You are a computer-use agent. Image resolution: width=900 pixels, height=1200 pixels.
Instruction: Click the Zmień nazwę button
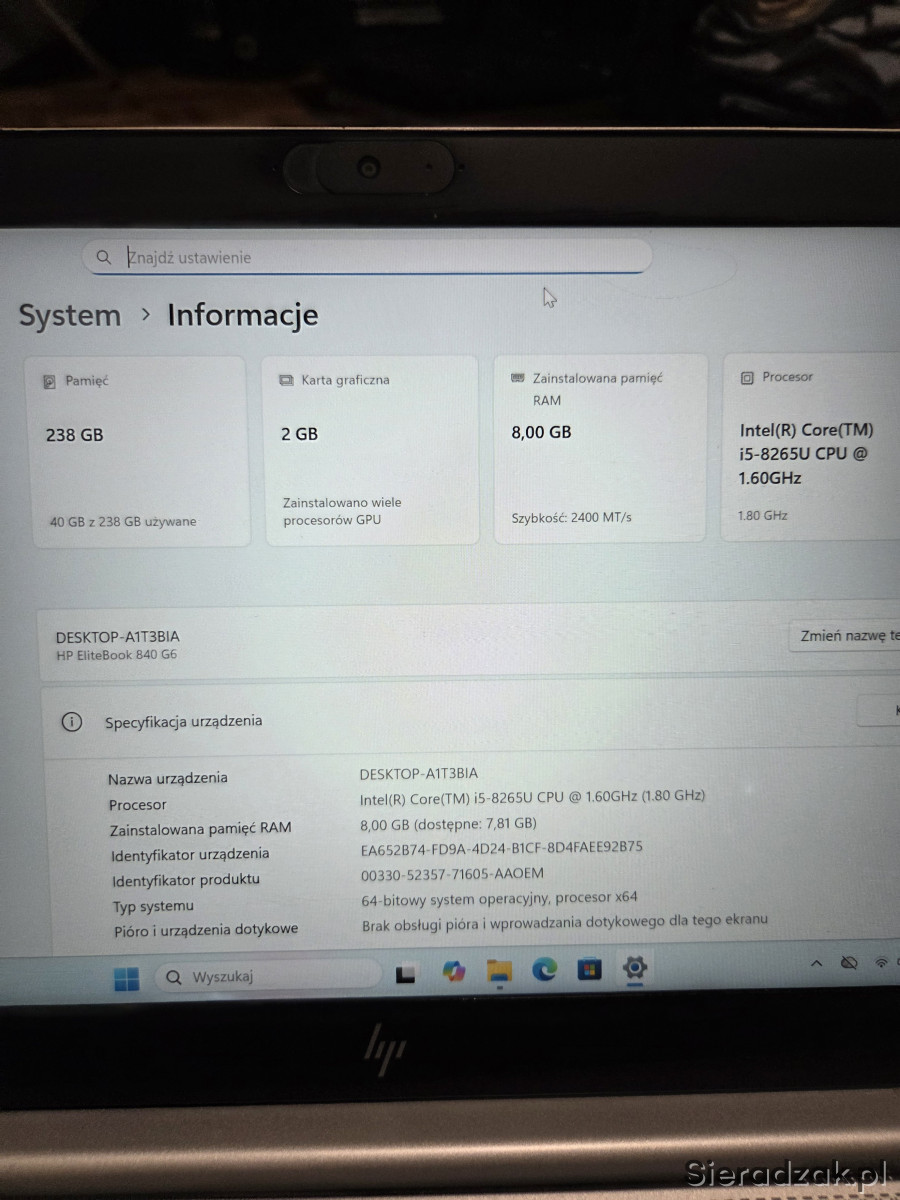click(x=847, y=636)
